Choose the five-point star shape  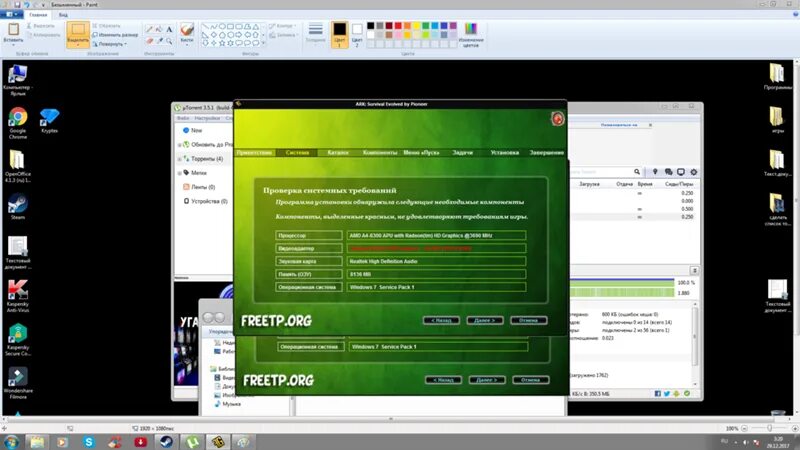click(x=222, y=43)
